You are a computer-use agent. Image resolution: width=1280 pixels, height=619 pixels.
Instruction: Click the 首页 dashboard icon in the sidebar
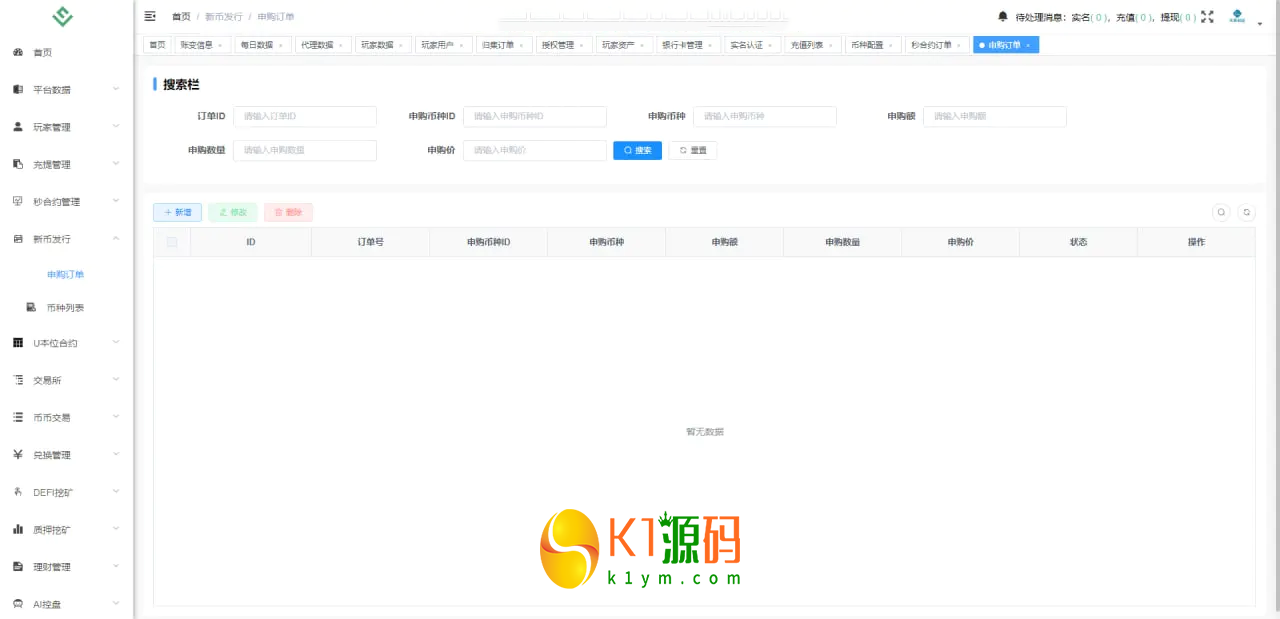coord(18,52)
